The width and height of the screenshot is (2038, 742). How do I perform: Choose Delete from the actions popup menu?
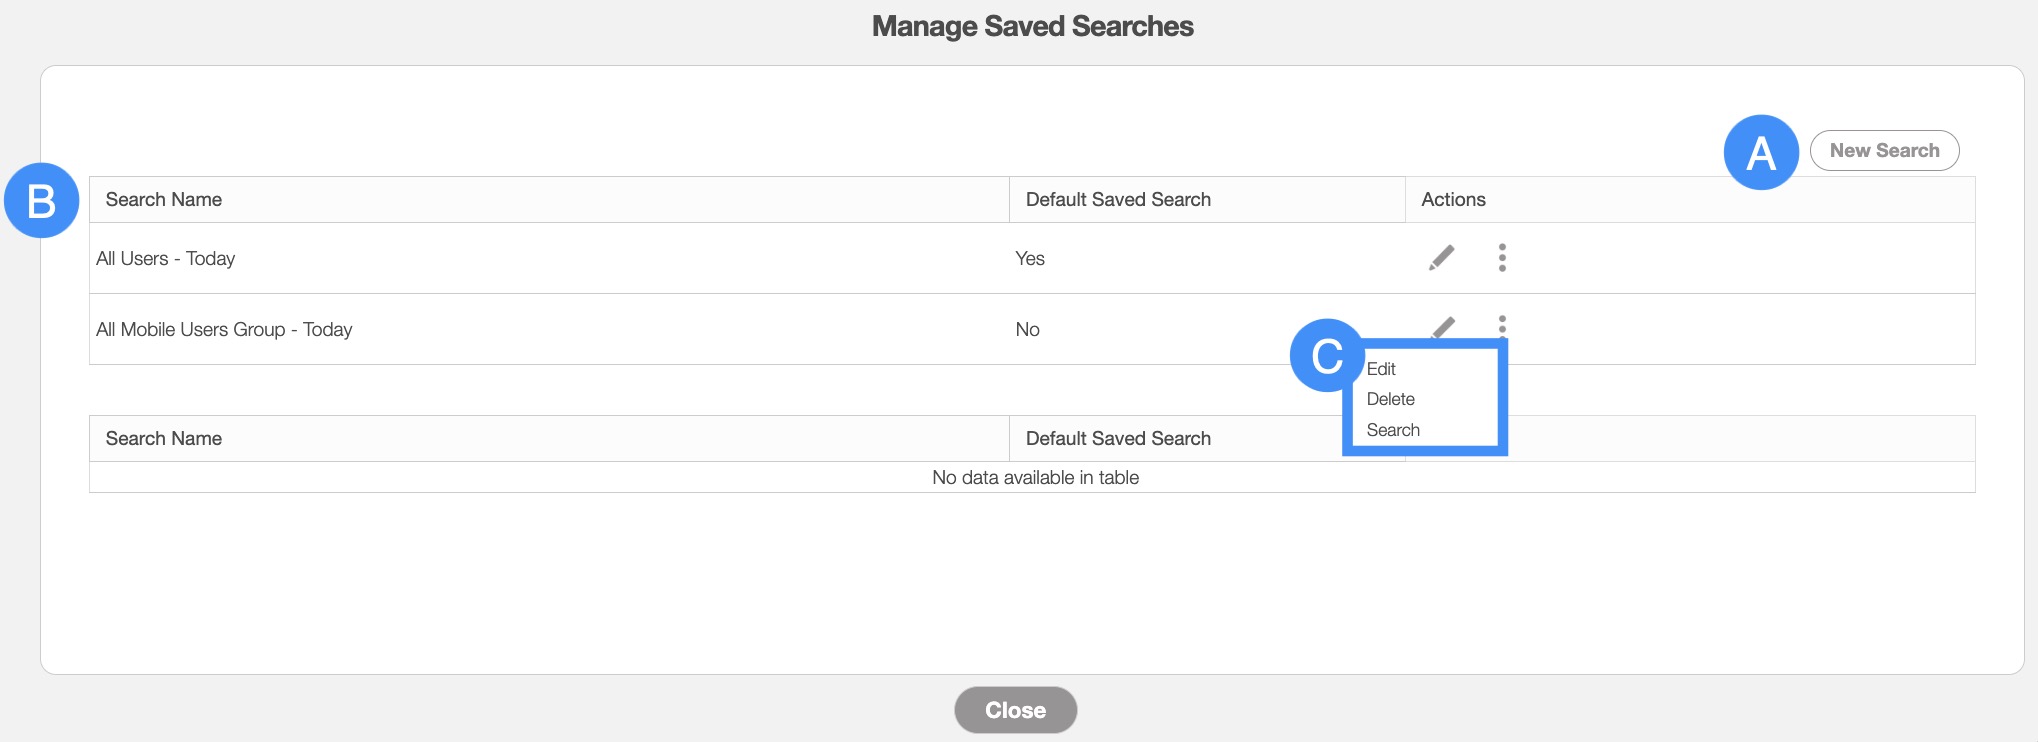(1390, 399)
